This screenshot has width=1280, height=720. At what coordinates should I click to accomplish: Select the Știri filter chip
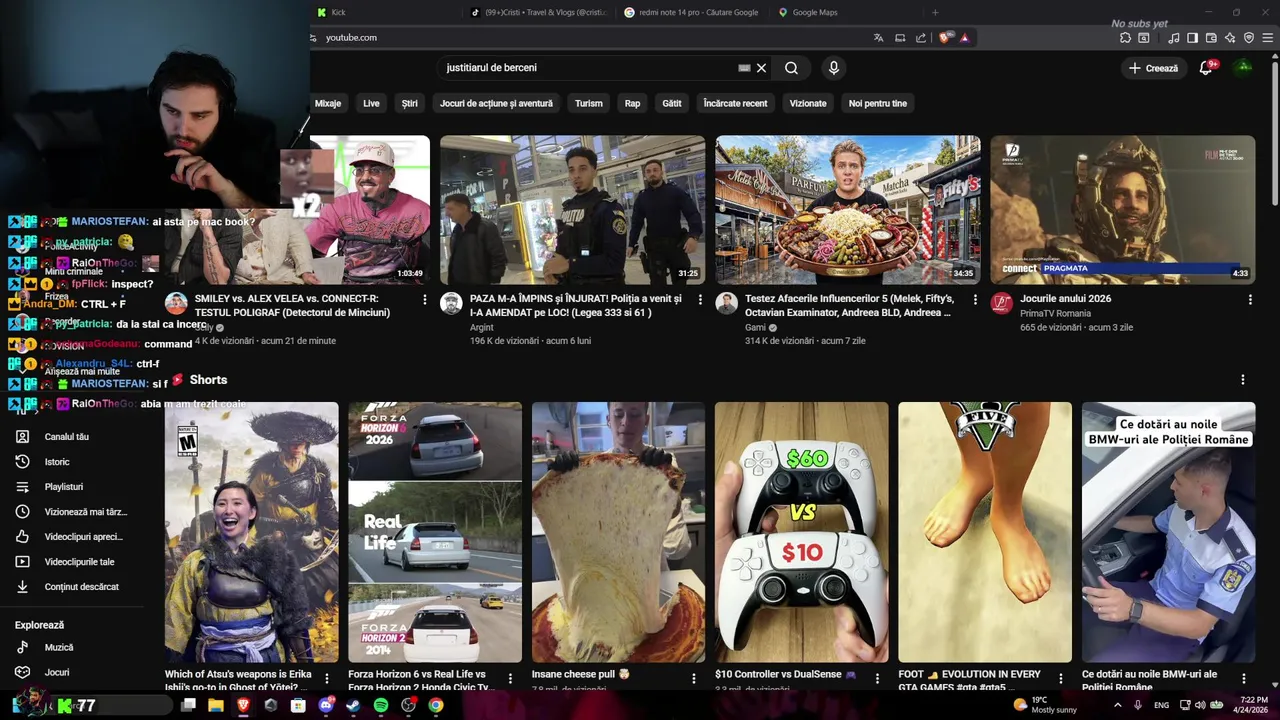(x=409, y=103)
